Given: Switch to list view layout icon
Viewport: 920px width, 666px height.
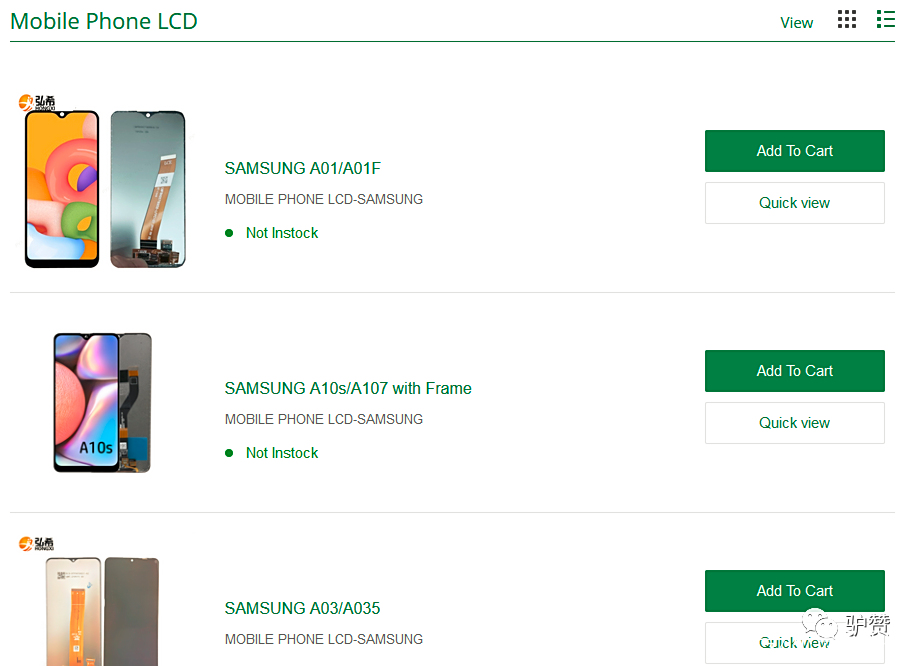Looking at the screenshot, I should [x=885, y=19].
